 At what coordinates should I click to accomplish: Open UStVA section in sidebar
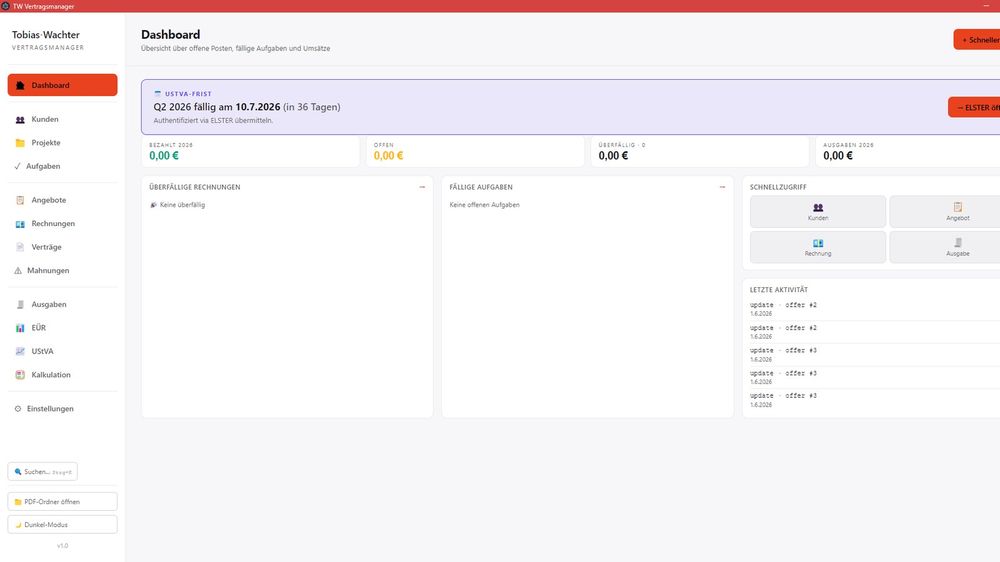62,351
